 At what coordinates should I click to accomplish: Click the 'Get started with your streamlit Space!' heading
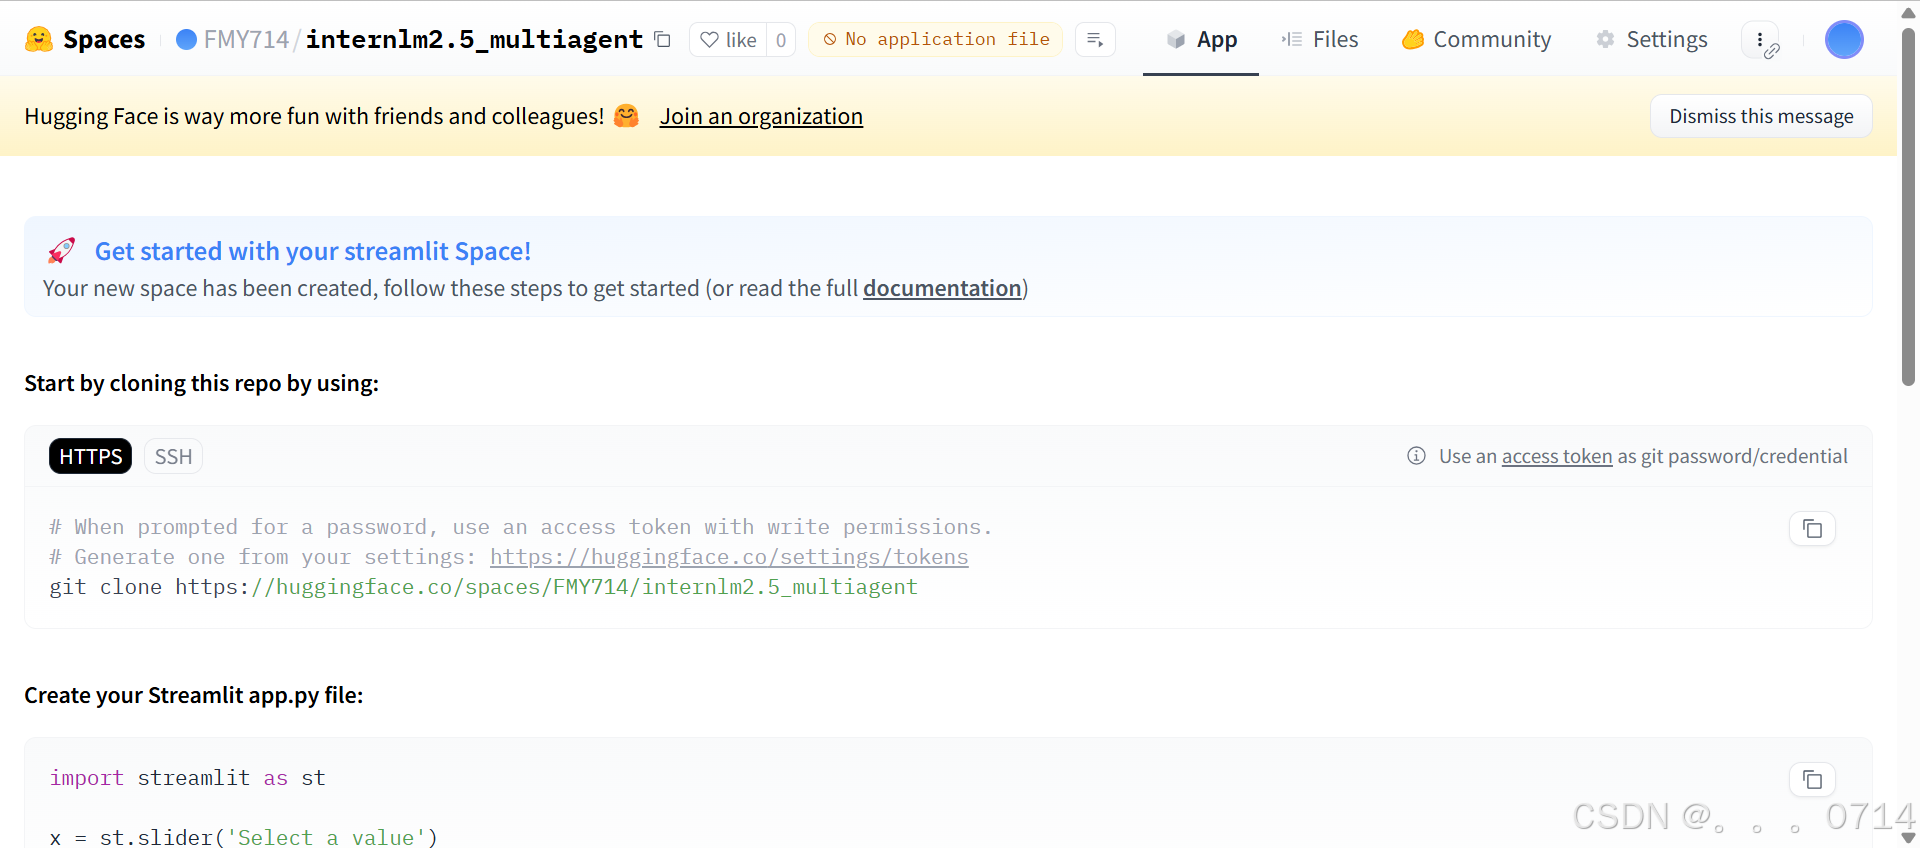313,251
